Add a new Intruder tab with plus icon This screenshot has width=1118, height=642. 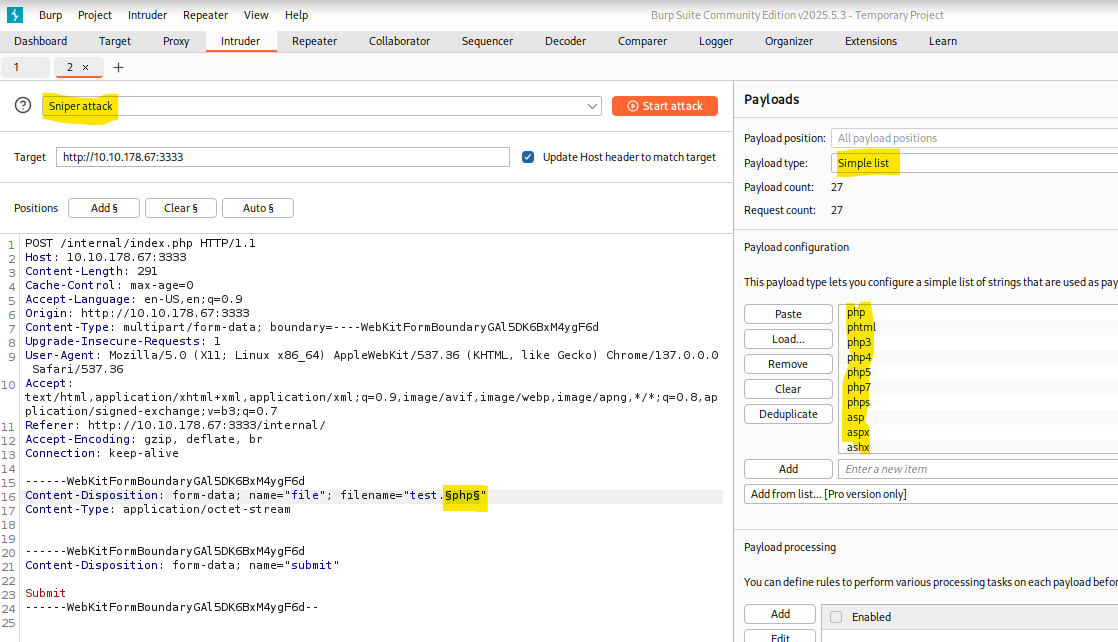[x=118, y=67]
